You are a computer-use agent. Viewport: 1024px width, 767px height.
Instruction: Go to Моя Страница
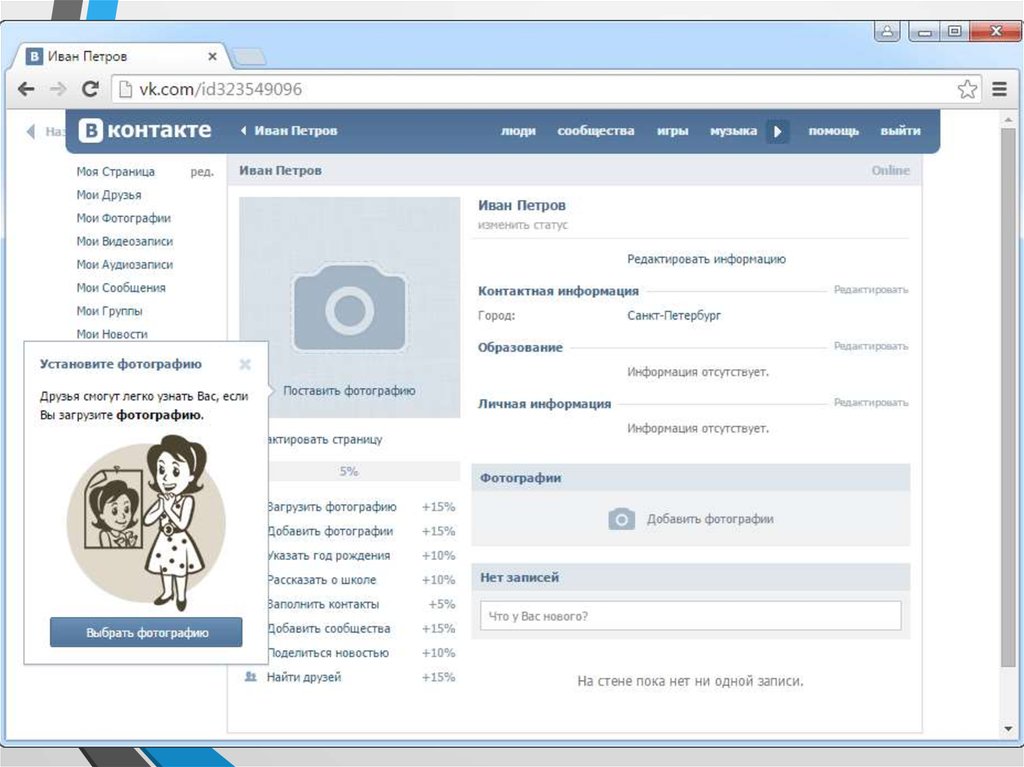[x=116, y=171]
